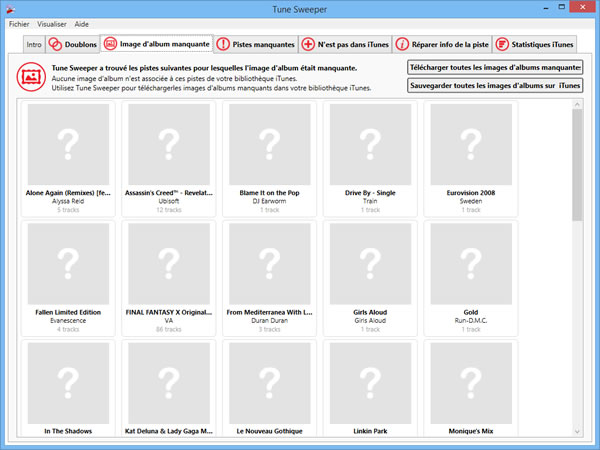Click Télécharger toutes les images d'albums manquantes
Viewport: 600px width, 450px height.
click(x=495, y=67)
